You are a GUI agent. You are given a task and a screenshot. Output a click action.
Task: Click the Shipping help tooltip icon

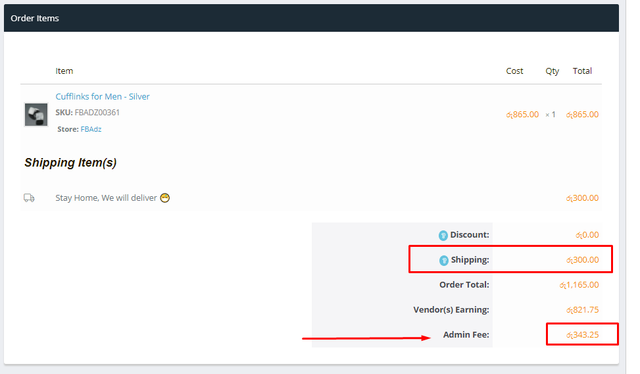(444, 260)
